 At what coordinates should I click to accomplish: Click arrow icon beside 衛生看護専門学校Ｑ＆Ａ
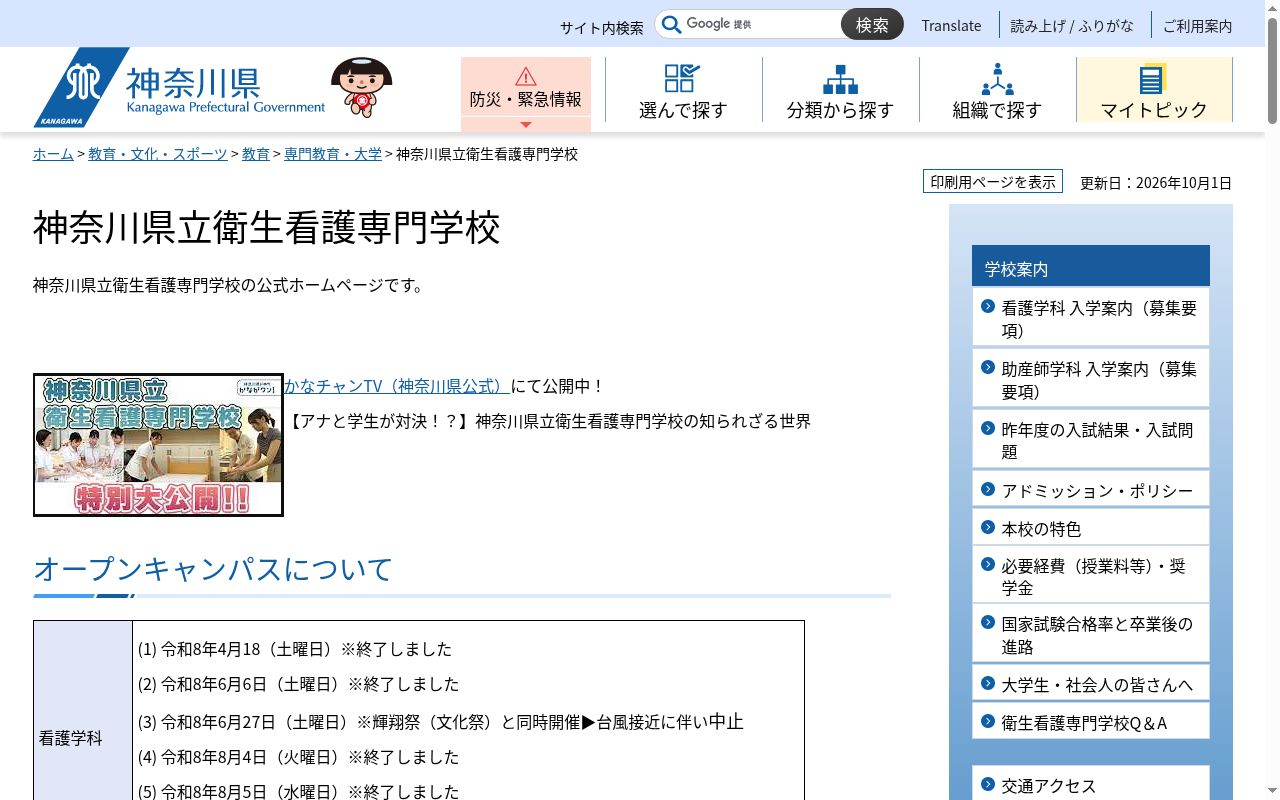[x=988, y=720]
